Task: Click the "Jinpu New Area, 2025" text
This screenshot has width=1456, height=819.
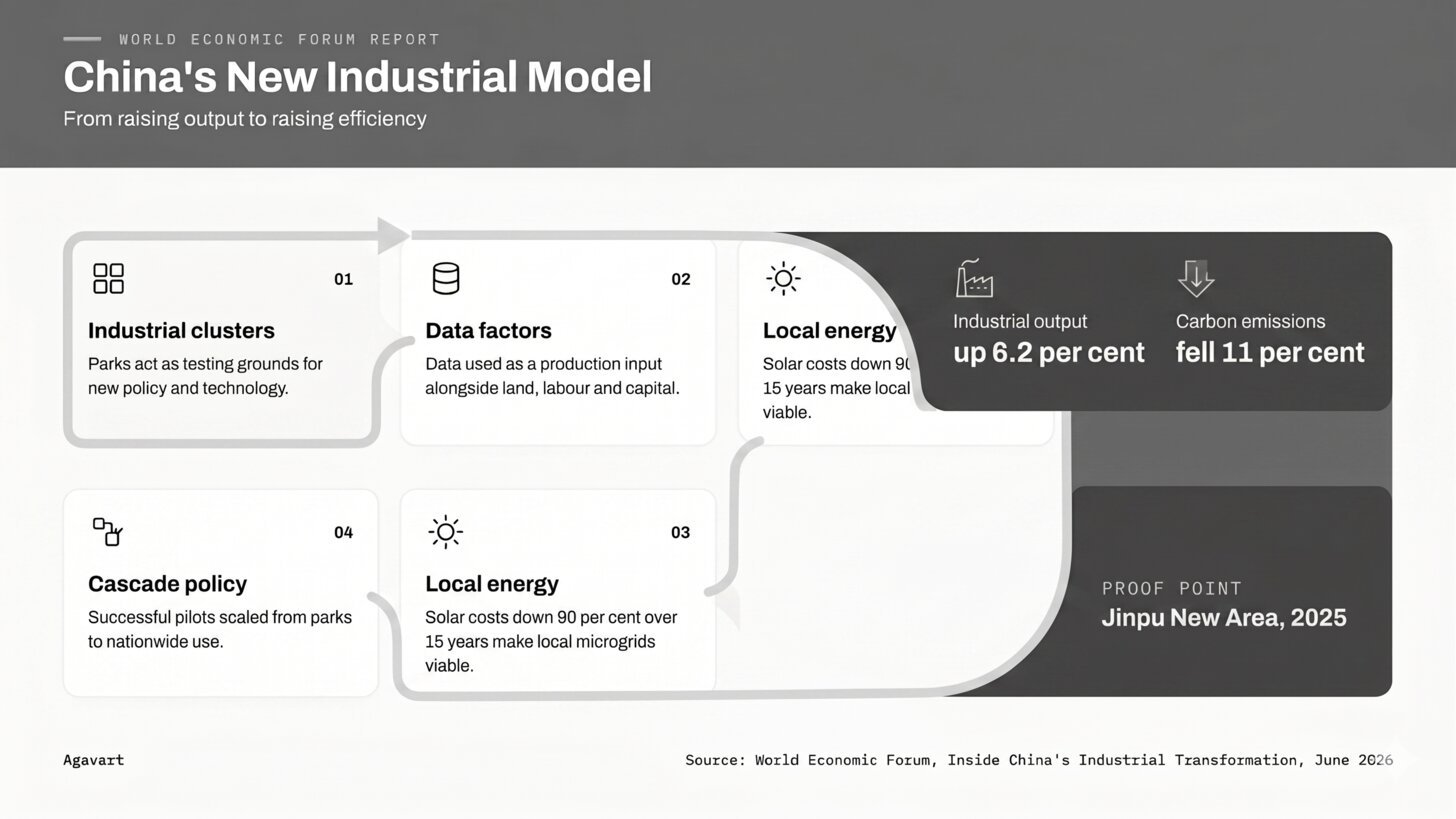Action: click(1224, 618)
